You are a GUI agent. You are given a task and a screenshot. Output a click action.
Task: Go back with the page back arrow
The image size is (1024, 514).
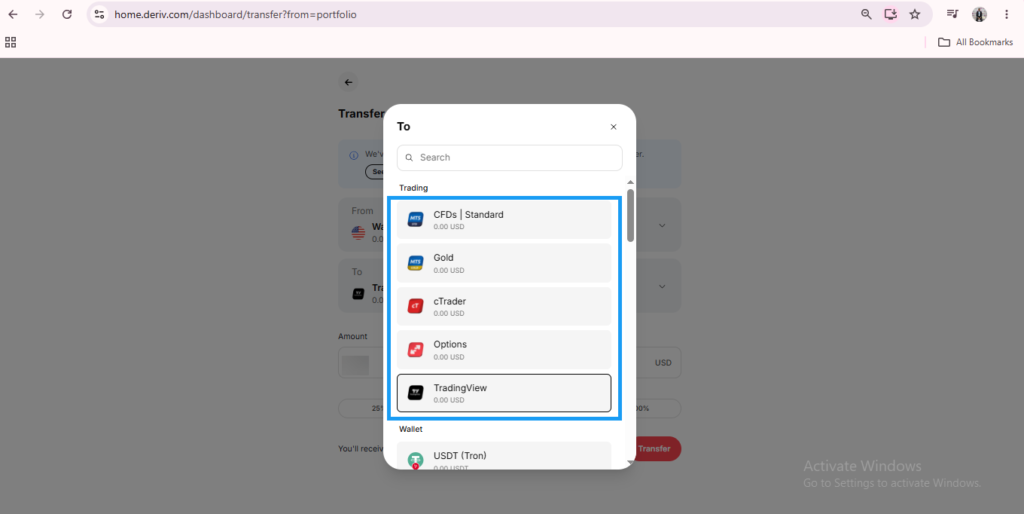(x=348, y=82)
